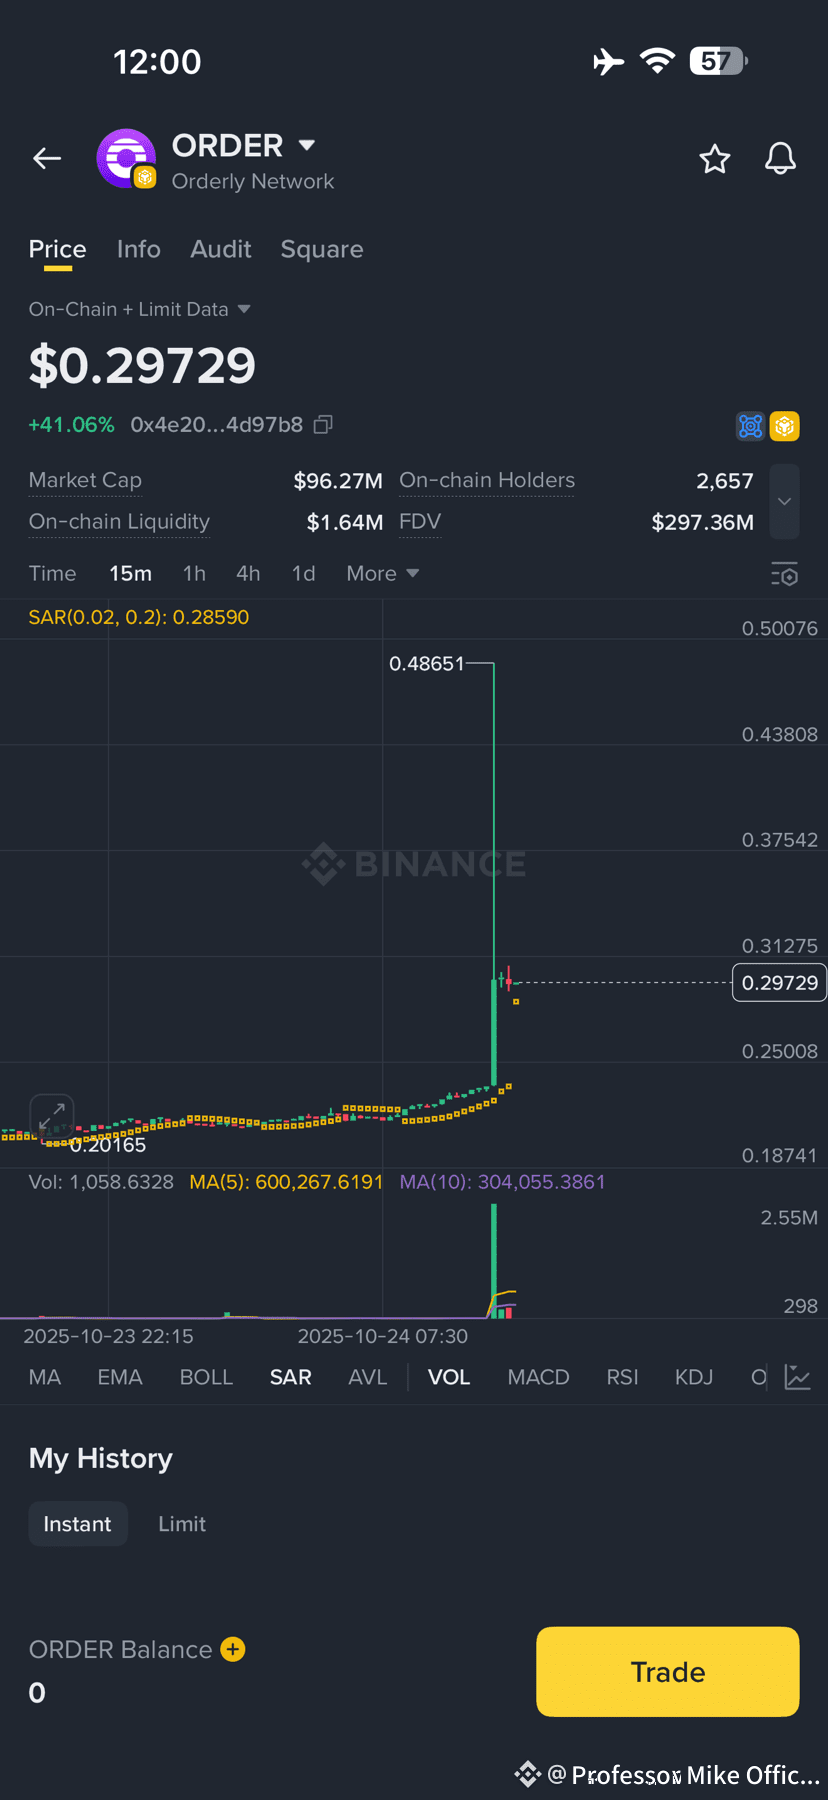828x1800 pixels.
Task: Tap the FDV label
Action: tap(420, 522)
